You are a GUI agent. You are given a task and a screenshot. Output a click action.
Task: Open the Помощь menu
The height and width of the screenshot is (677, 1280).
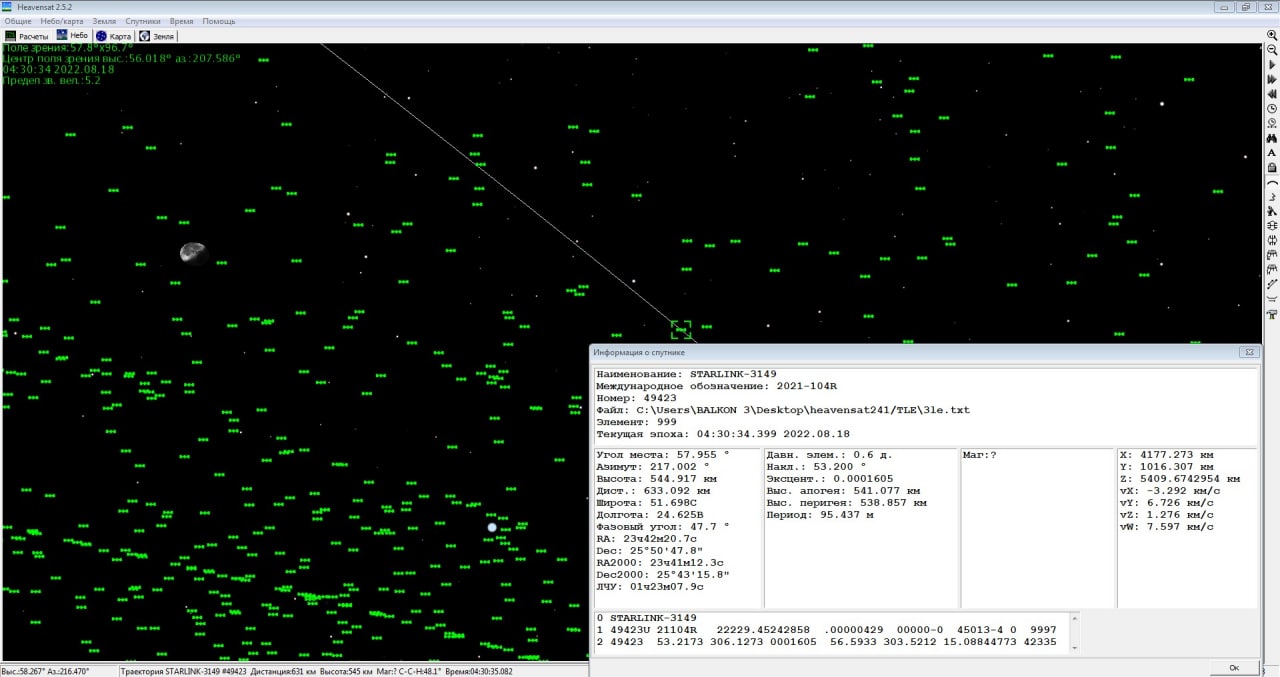point(219,21)
